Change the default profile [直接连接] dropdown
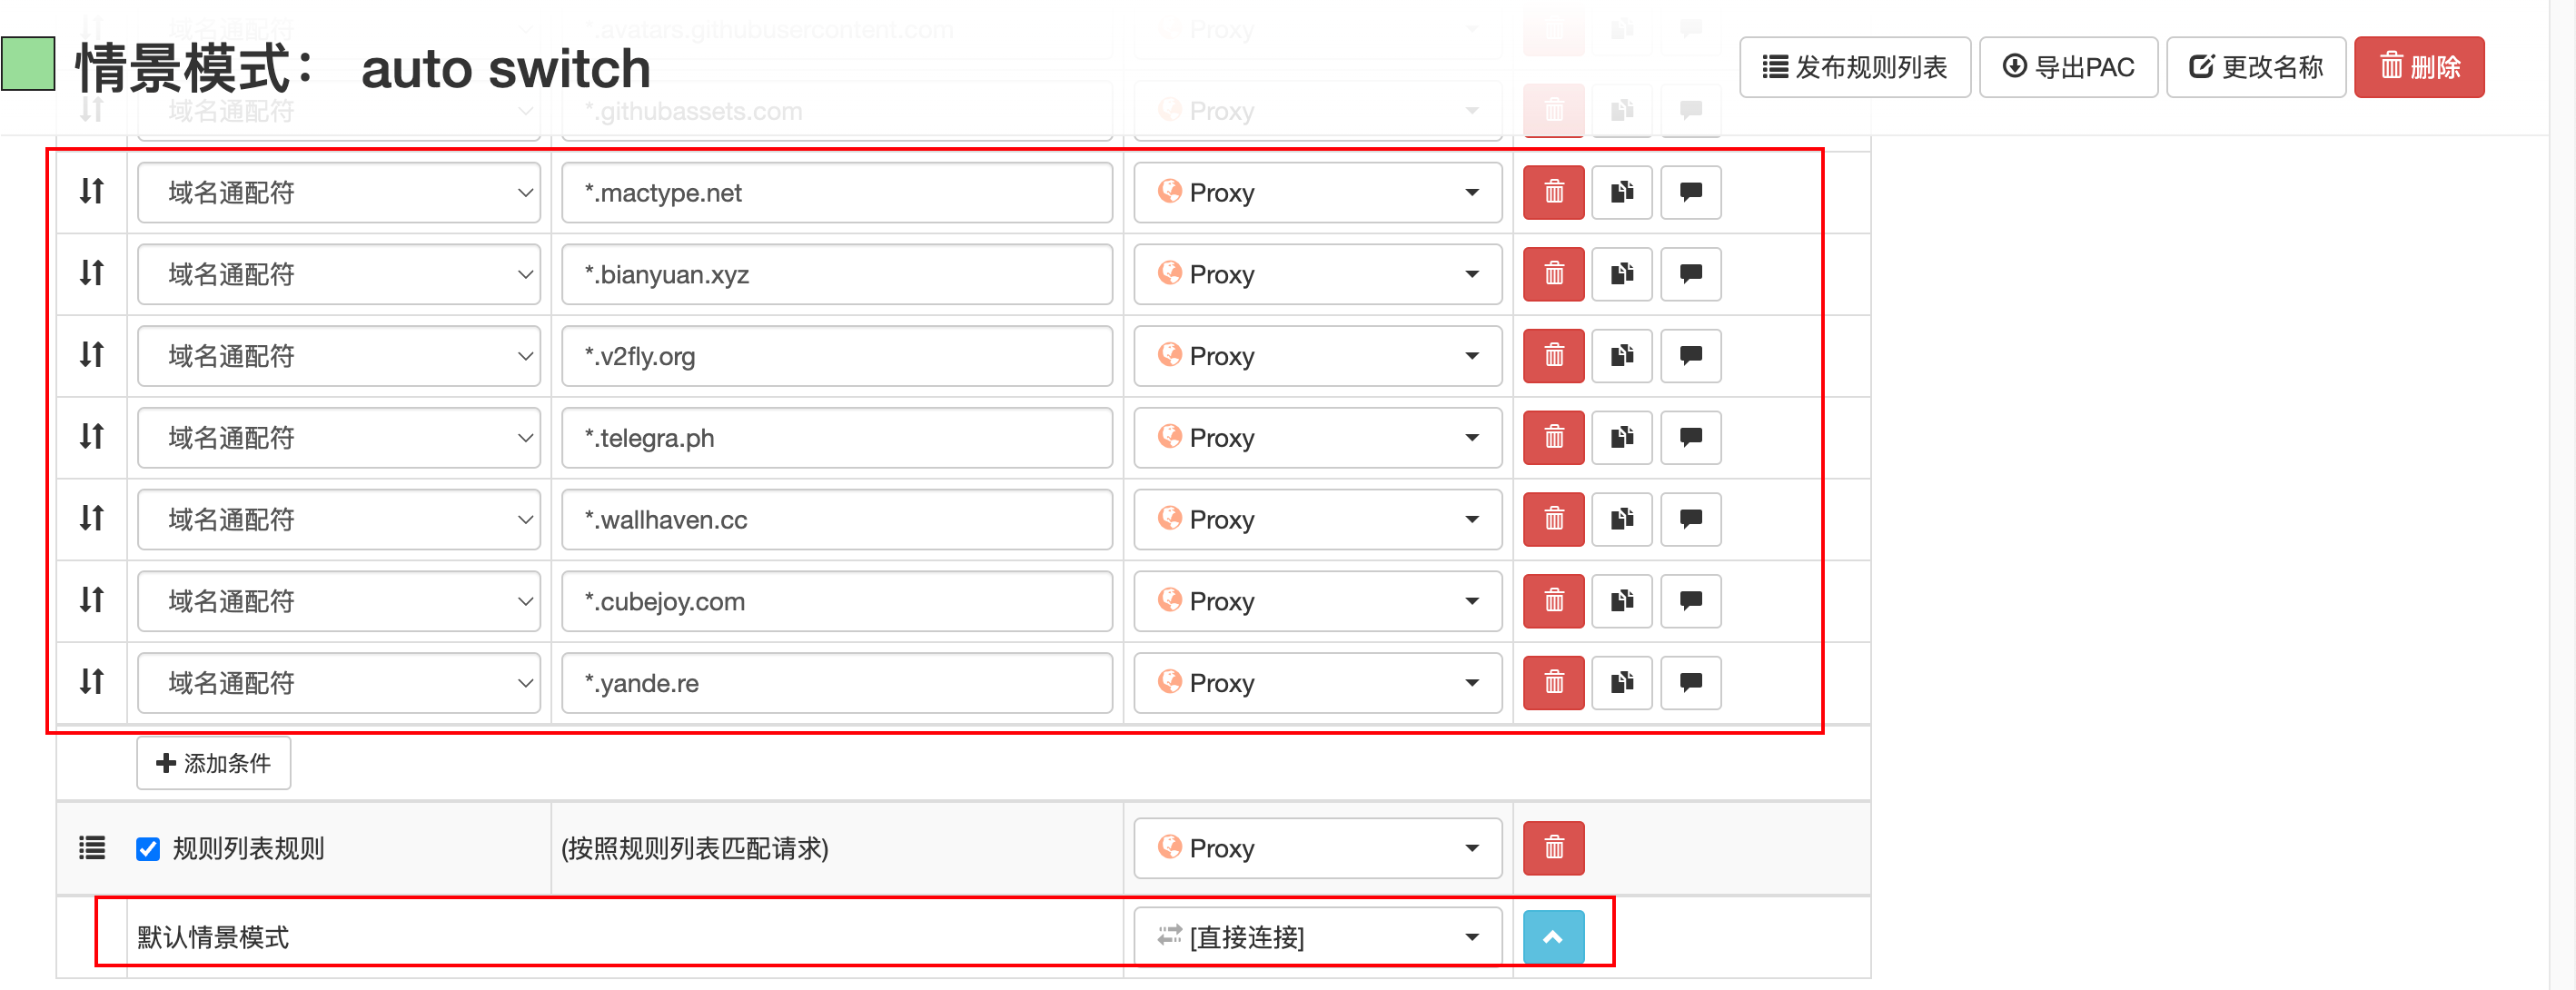The image size is (2576, 990). click(1316, 937)
